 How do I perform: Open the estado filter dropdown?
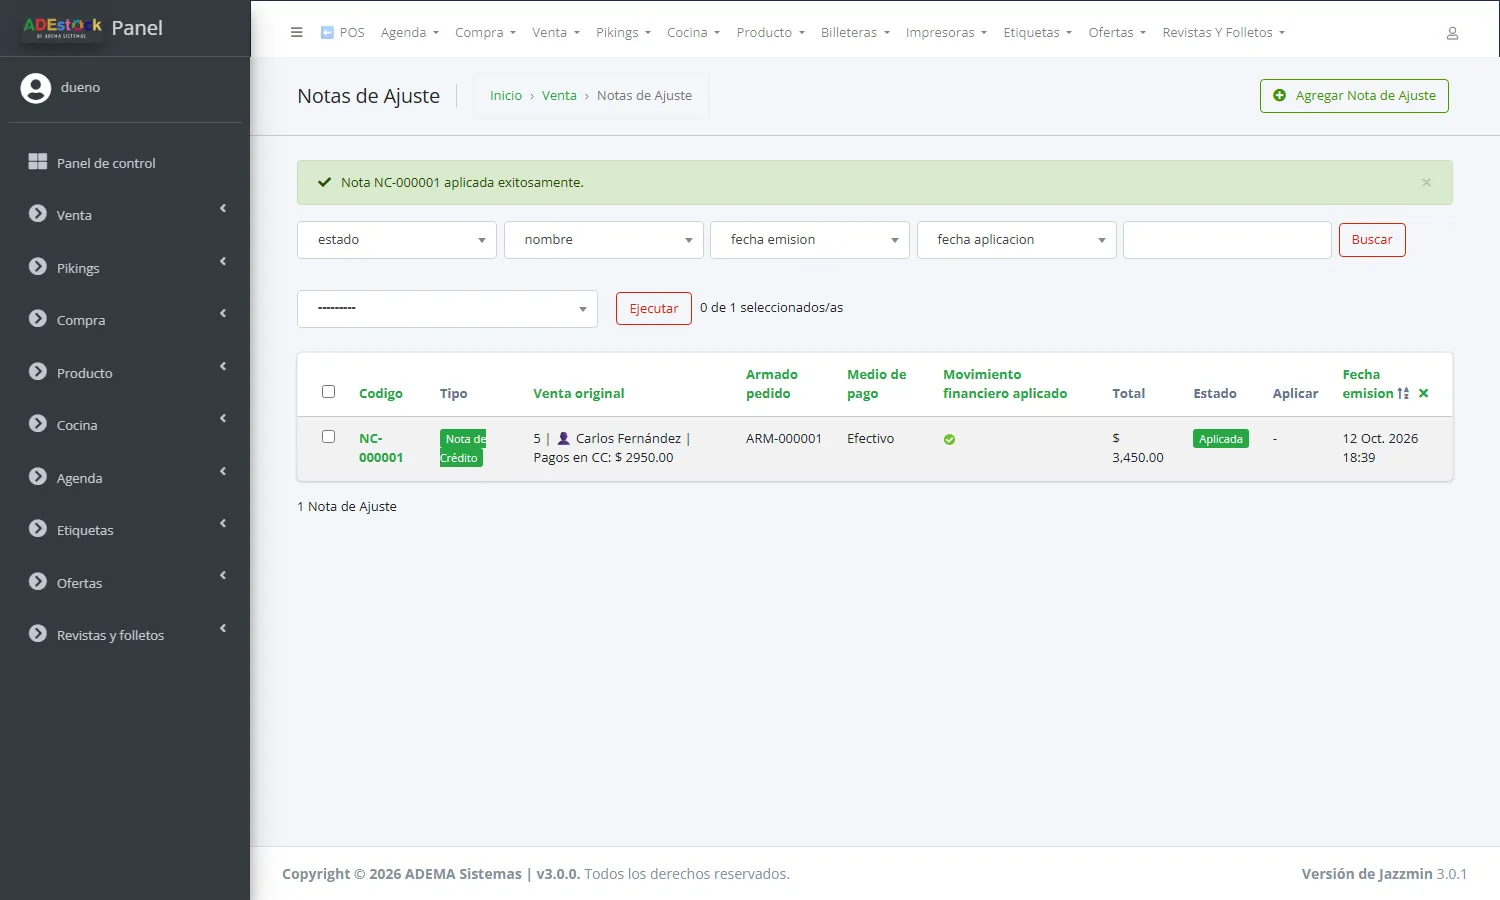point(397,240)
